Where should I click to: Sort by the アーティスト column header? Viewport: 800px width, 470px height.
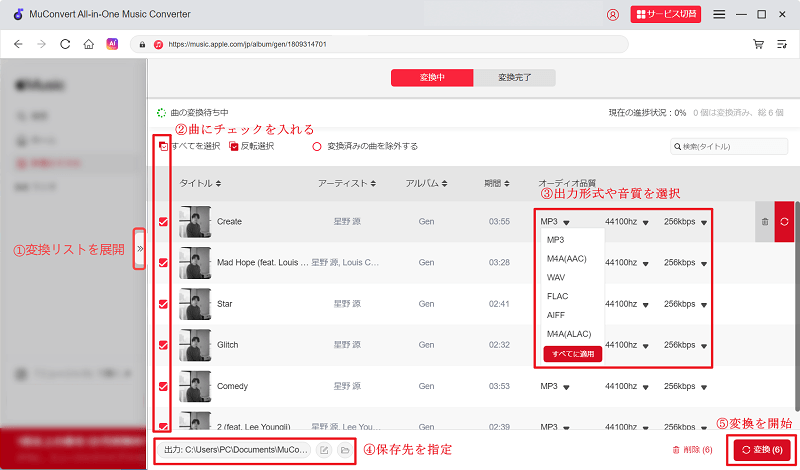point(347,184)
